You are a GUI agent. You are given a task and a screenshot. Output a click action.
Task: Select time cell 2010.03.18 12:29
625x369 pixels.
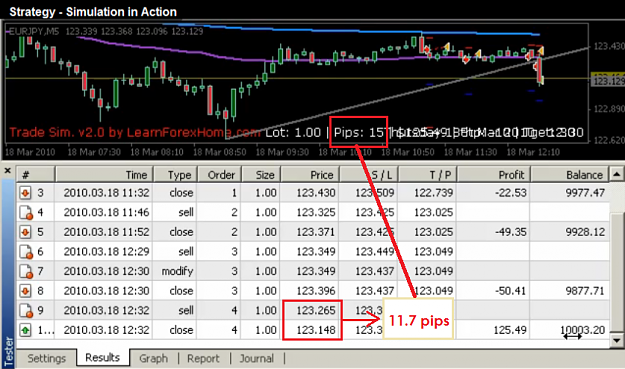click(106, 251)
